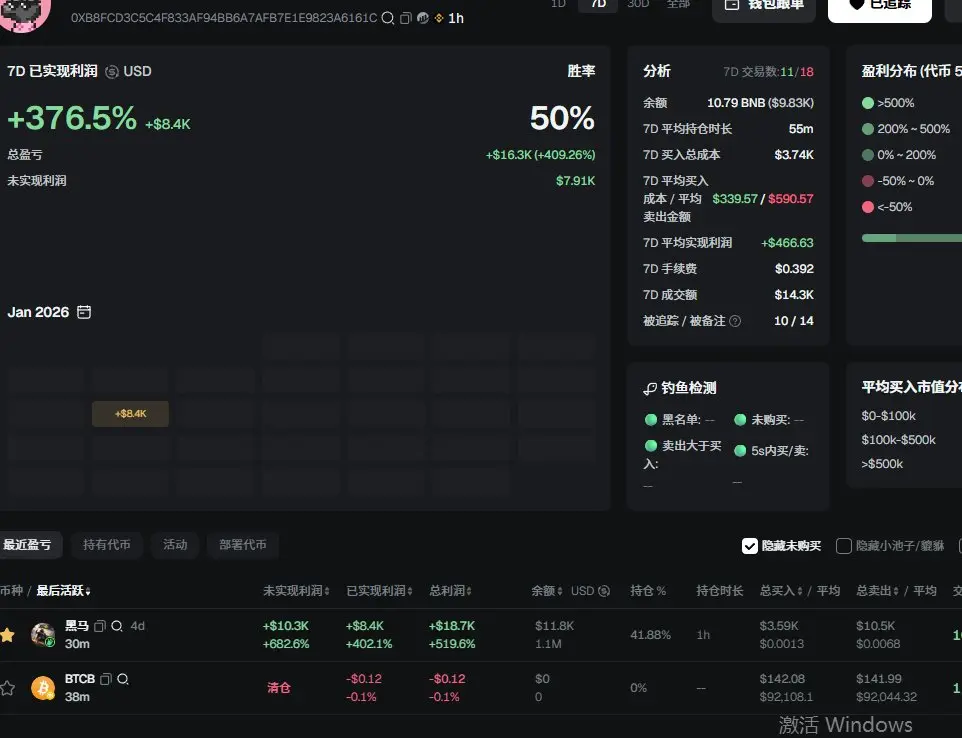The image size is (962, 738).
Task: Search the 黑马 token
Action: click(117, 626)
